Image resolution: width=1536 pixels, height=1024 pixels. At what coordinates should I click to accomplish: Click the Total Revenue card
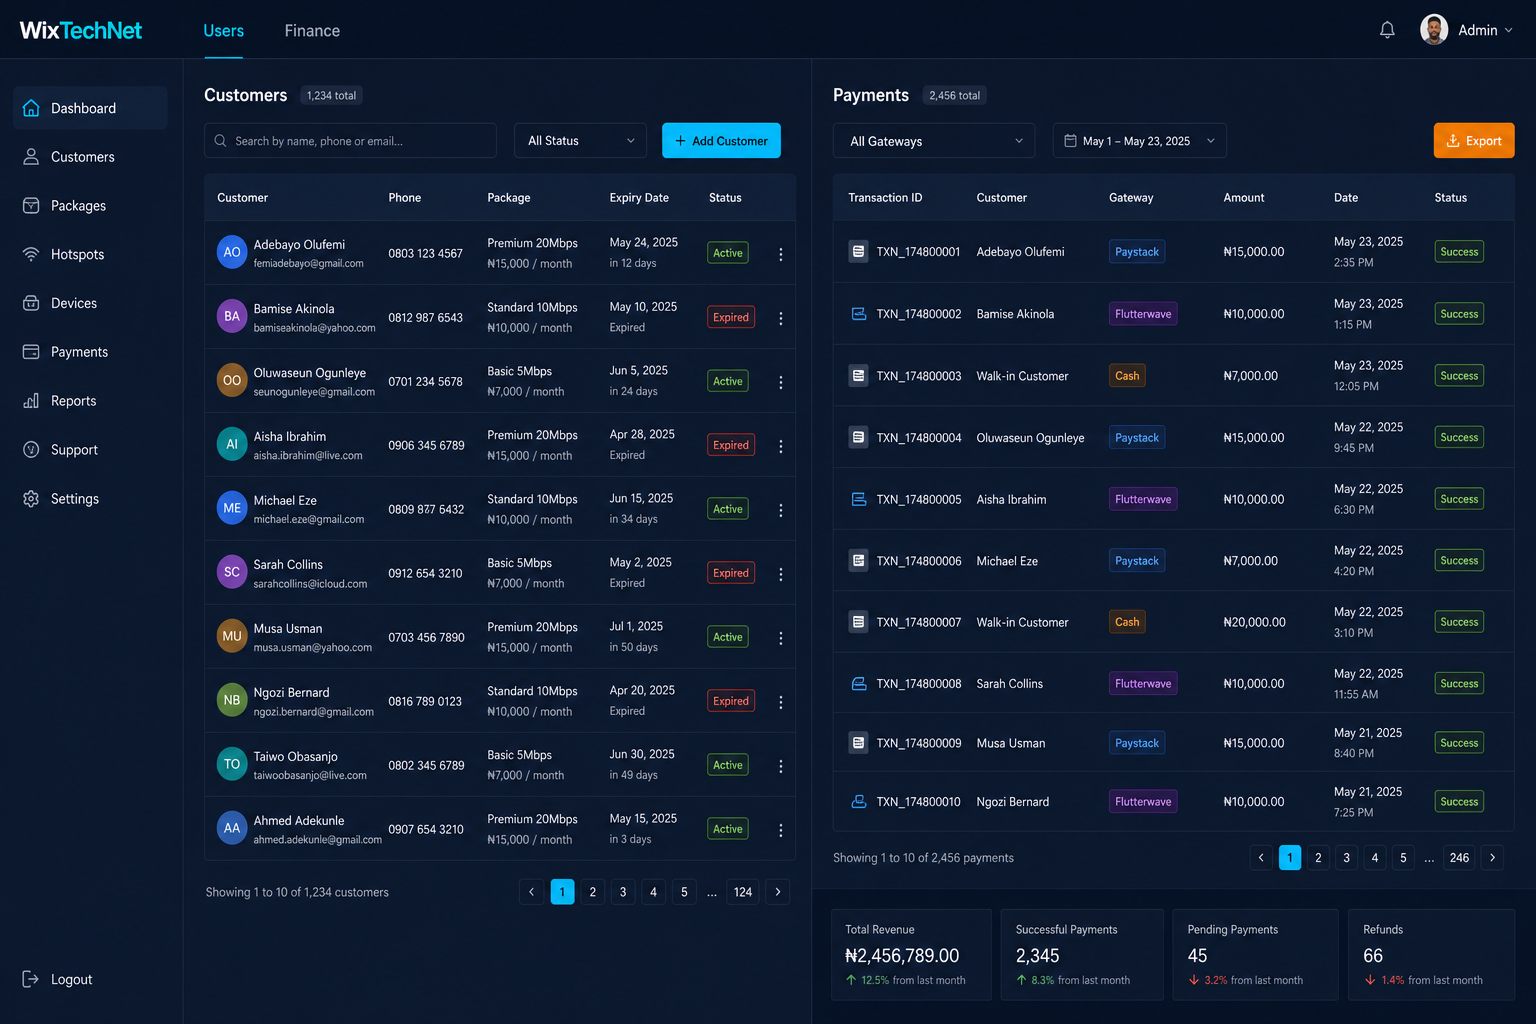pyautogui.click(x=911, y=955)
